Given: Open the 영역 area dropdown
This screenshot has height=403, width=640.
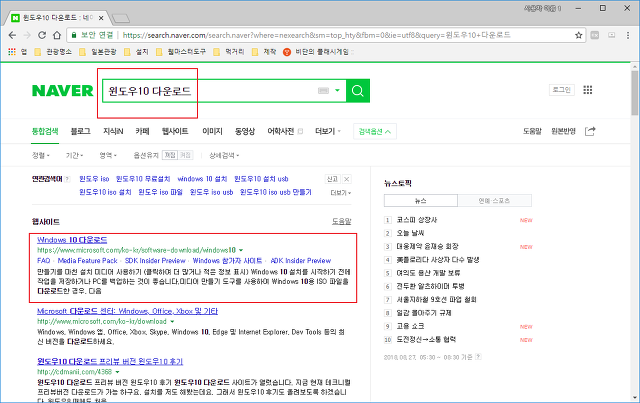Looking at the screenshot, I should tap(108, 155).
